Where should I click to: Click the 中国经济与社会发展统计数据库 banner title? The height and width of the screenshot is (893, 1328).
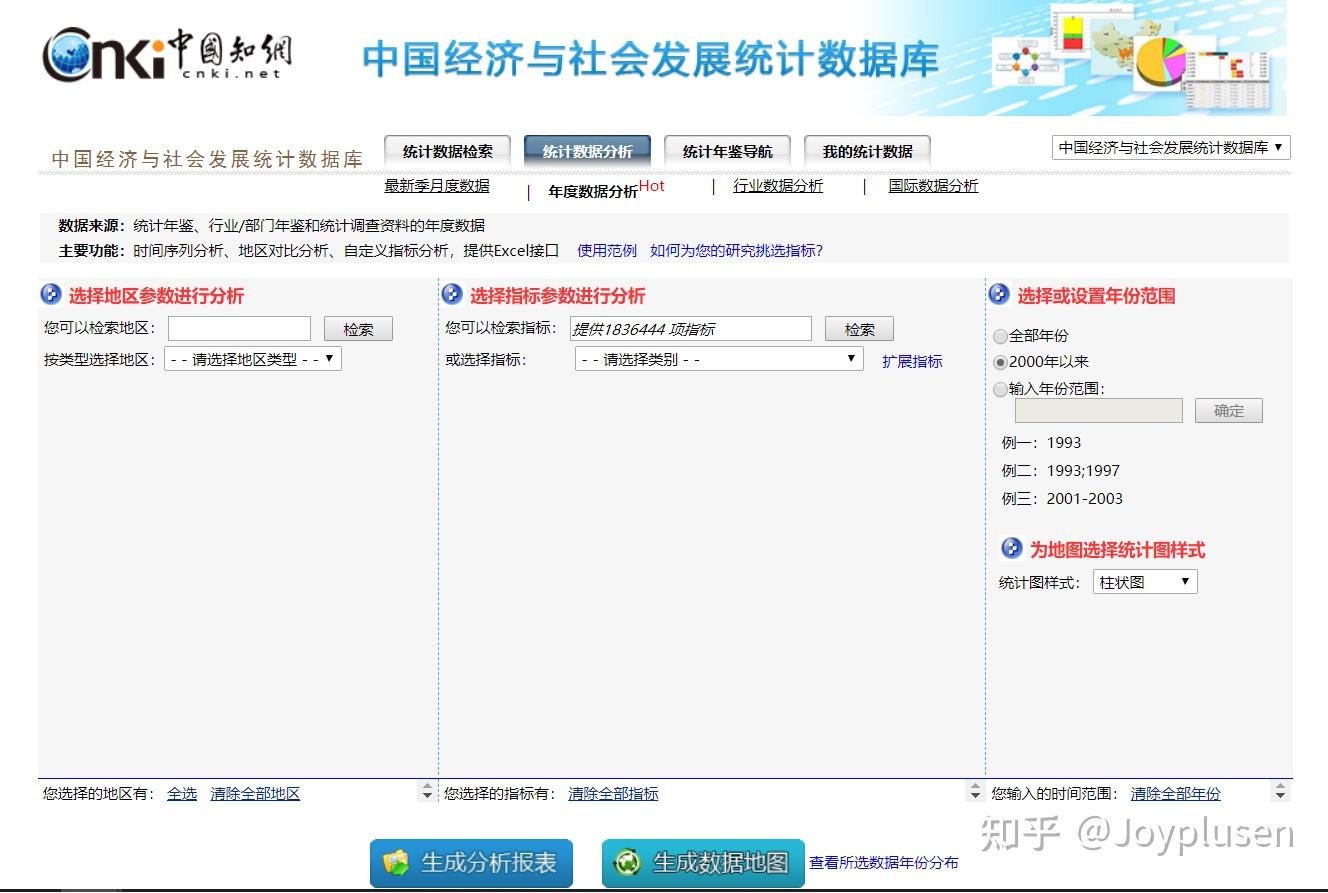click(651, 59)
